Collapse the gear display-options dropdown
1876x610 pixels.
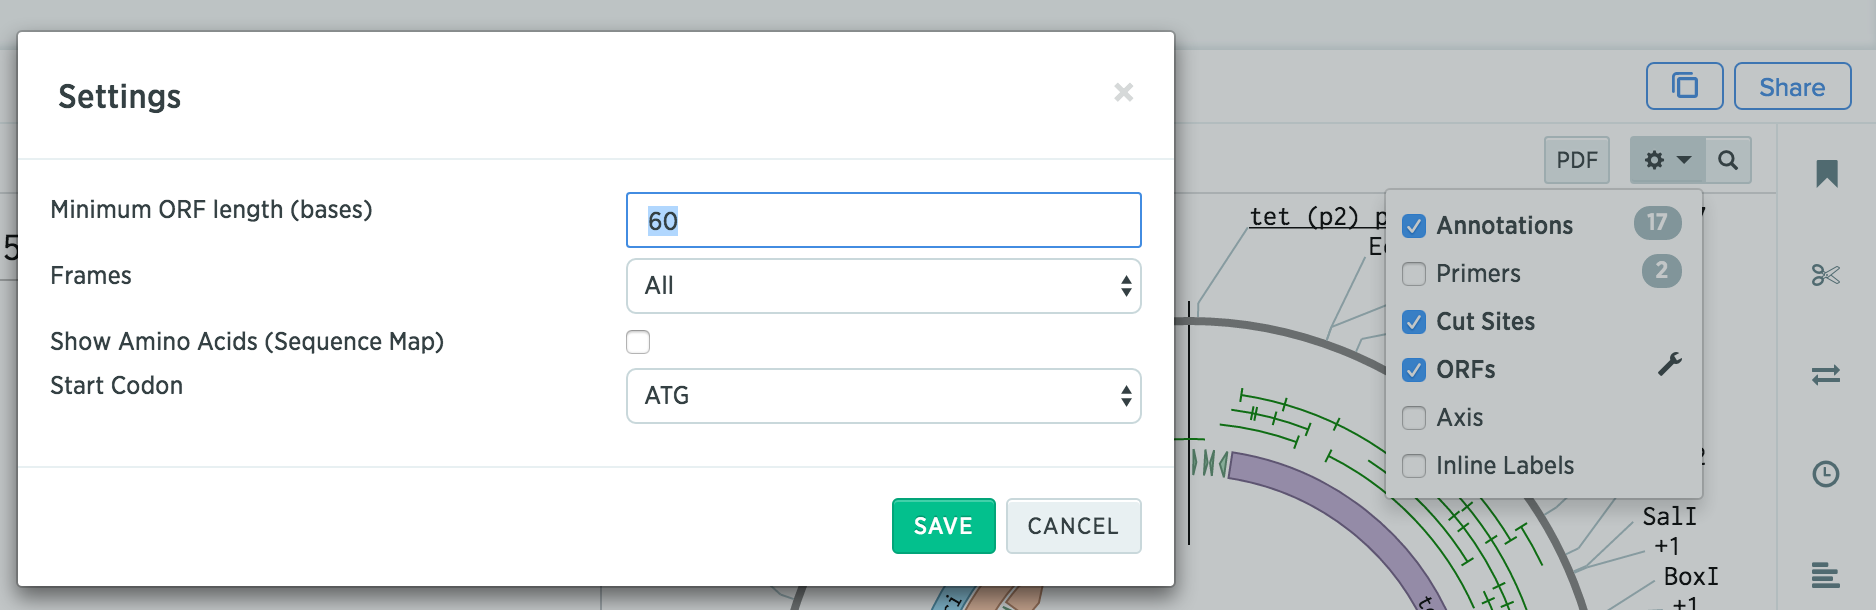1667,160
